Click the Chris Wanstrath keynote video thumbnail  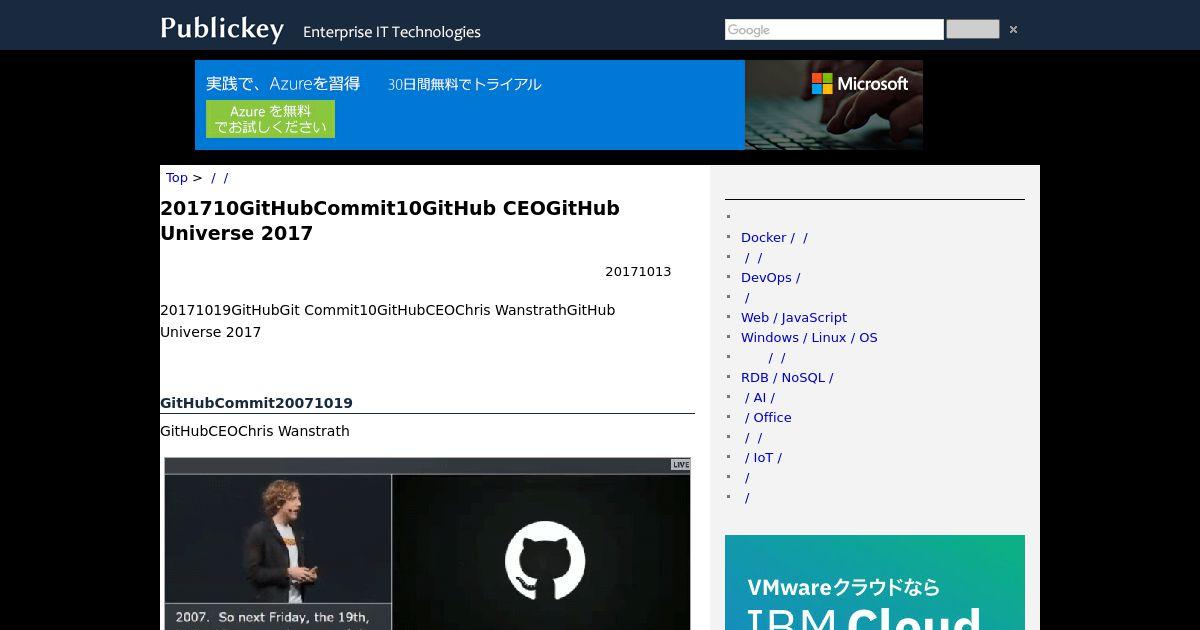point(427,544)
